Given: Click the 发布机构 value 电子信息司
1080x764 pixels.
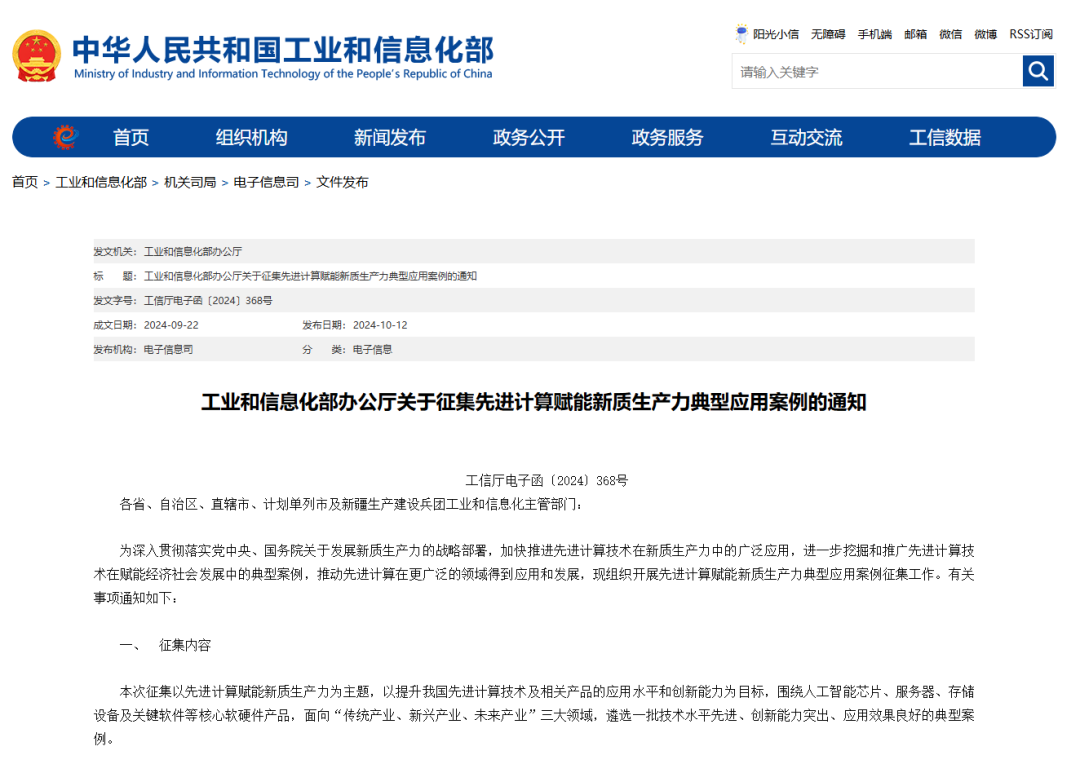Looking at the screenshot, I should point(168,349).
